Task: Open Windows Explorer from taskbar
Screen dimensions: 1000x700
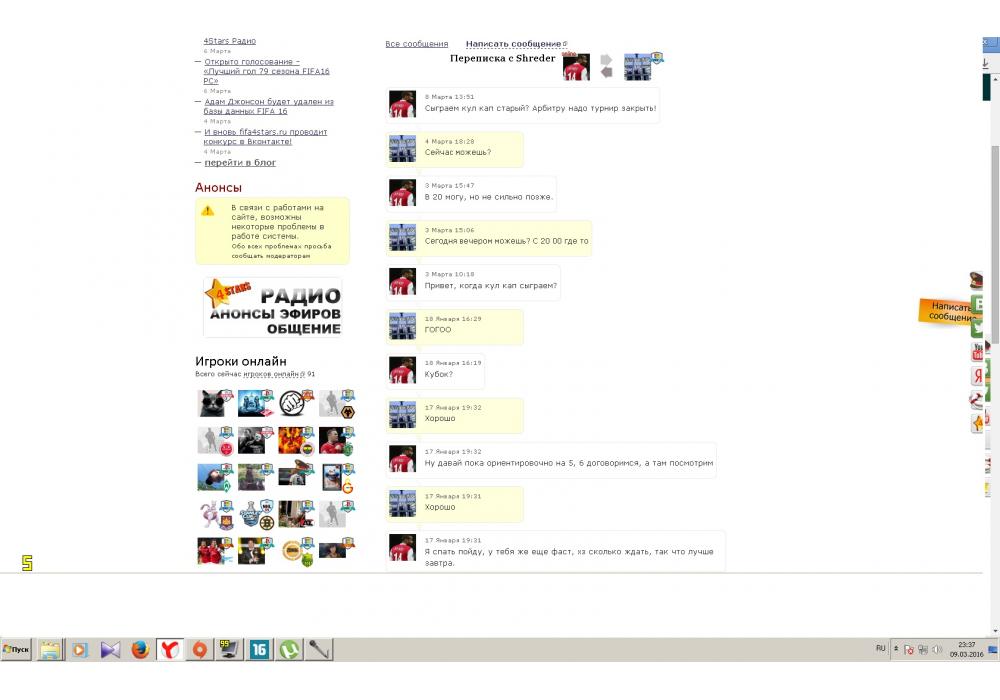Action: point(50,650)
